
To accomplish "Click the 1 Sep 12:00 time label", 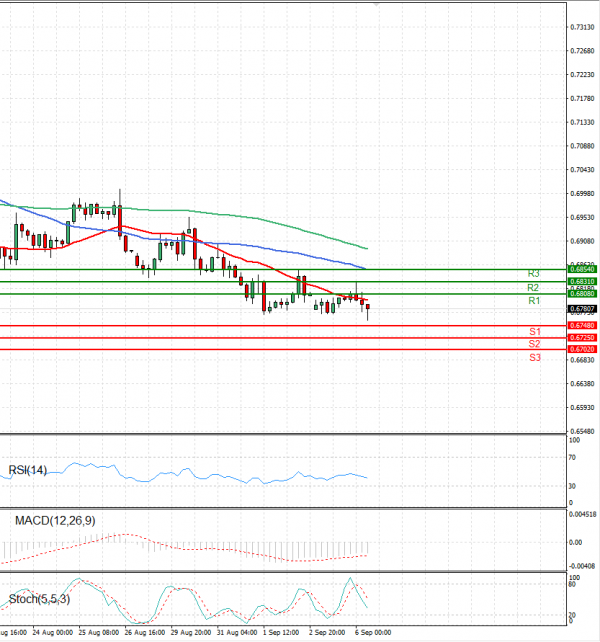I will click(x=281, y=633).
